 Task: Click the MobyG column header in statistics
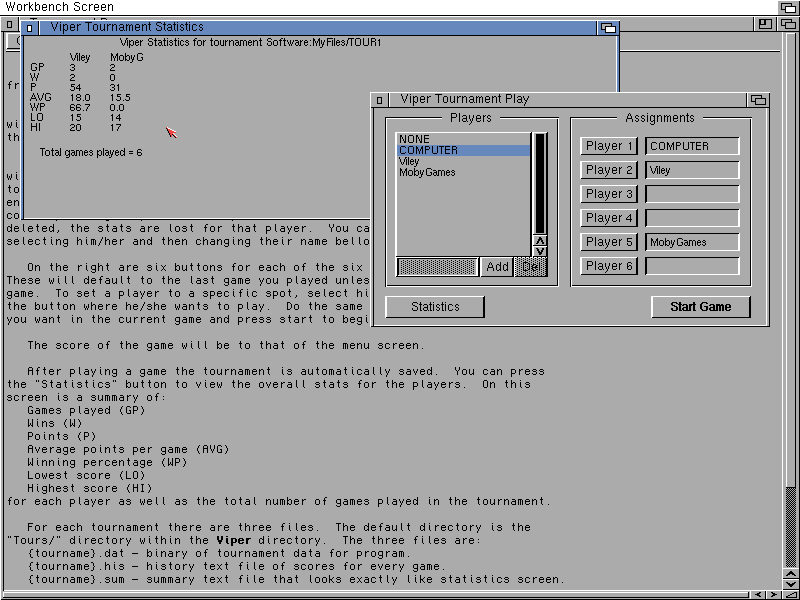point(127,58)
